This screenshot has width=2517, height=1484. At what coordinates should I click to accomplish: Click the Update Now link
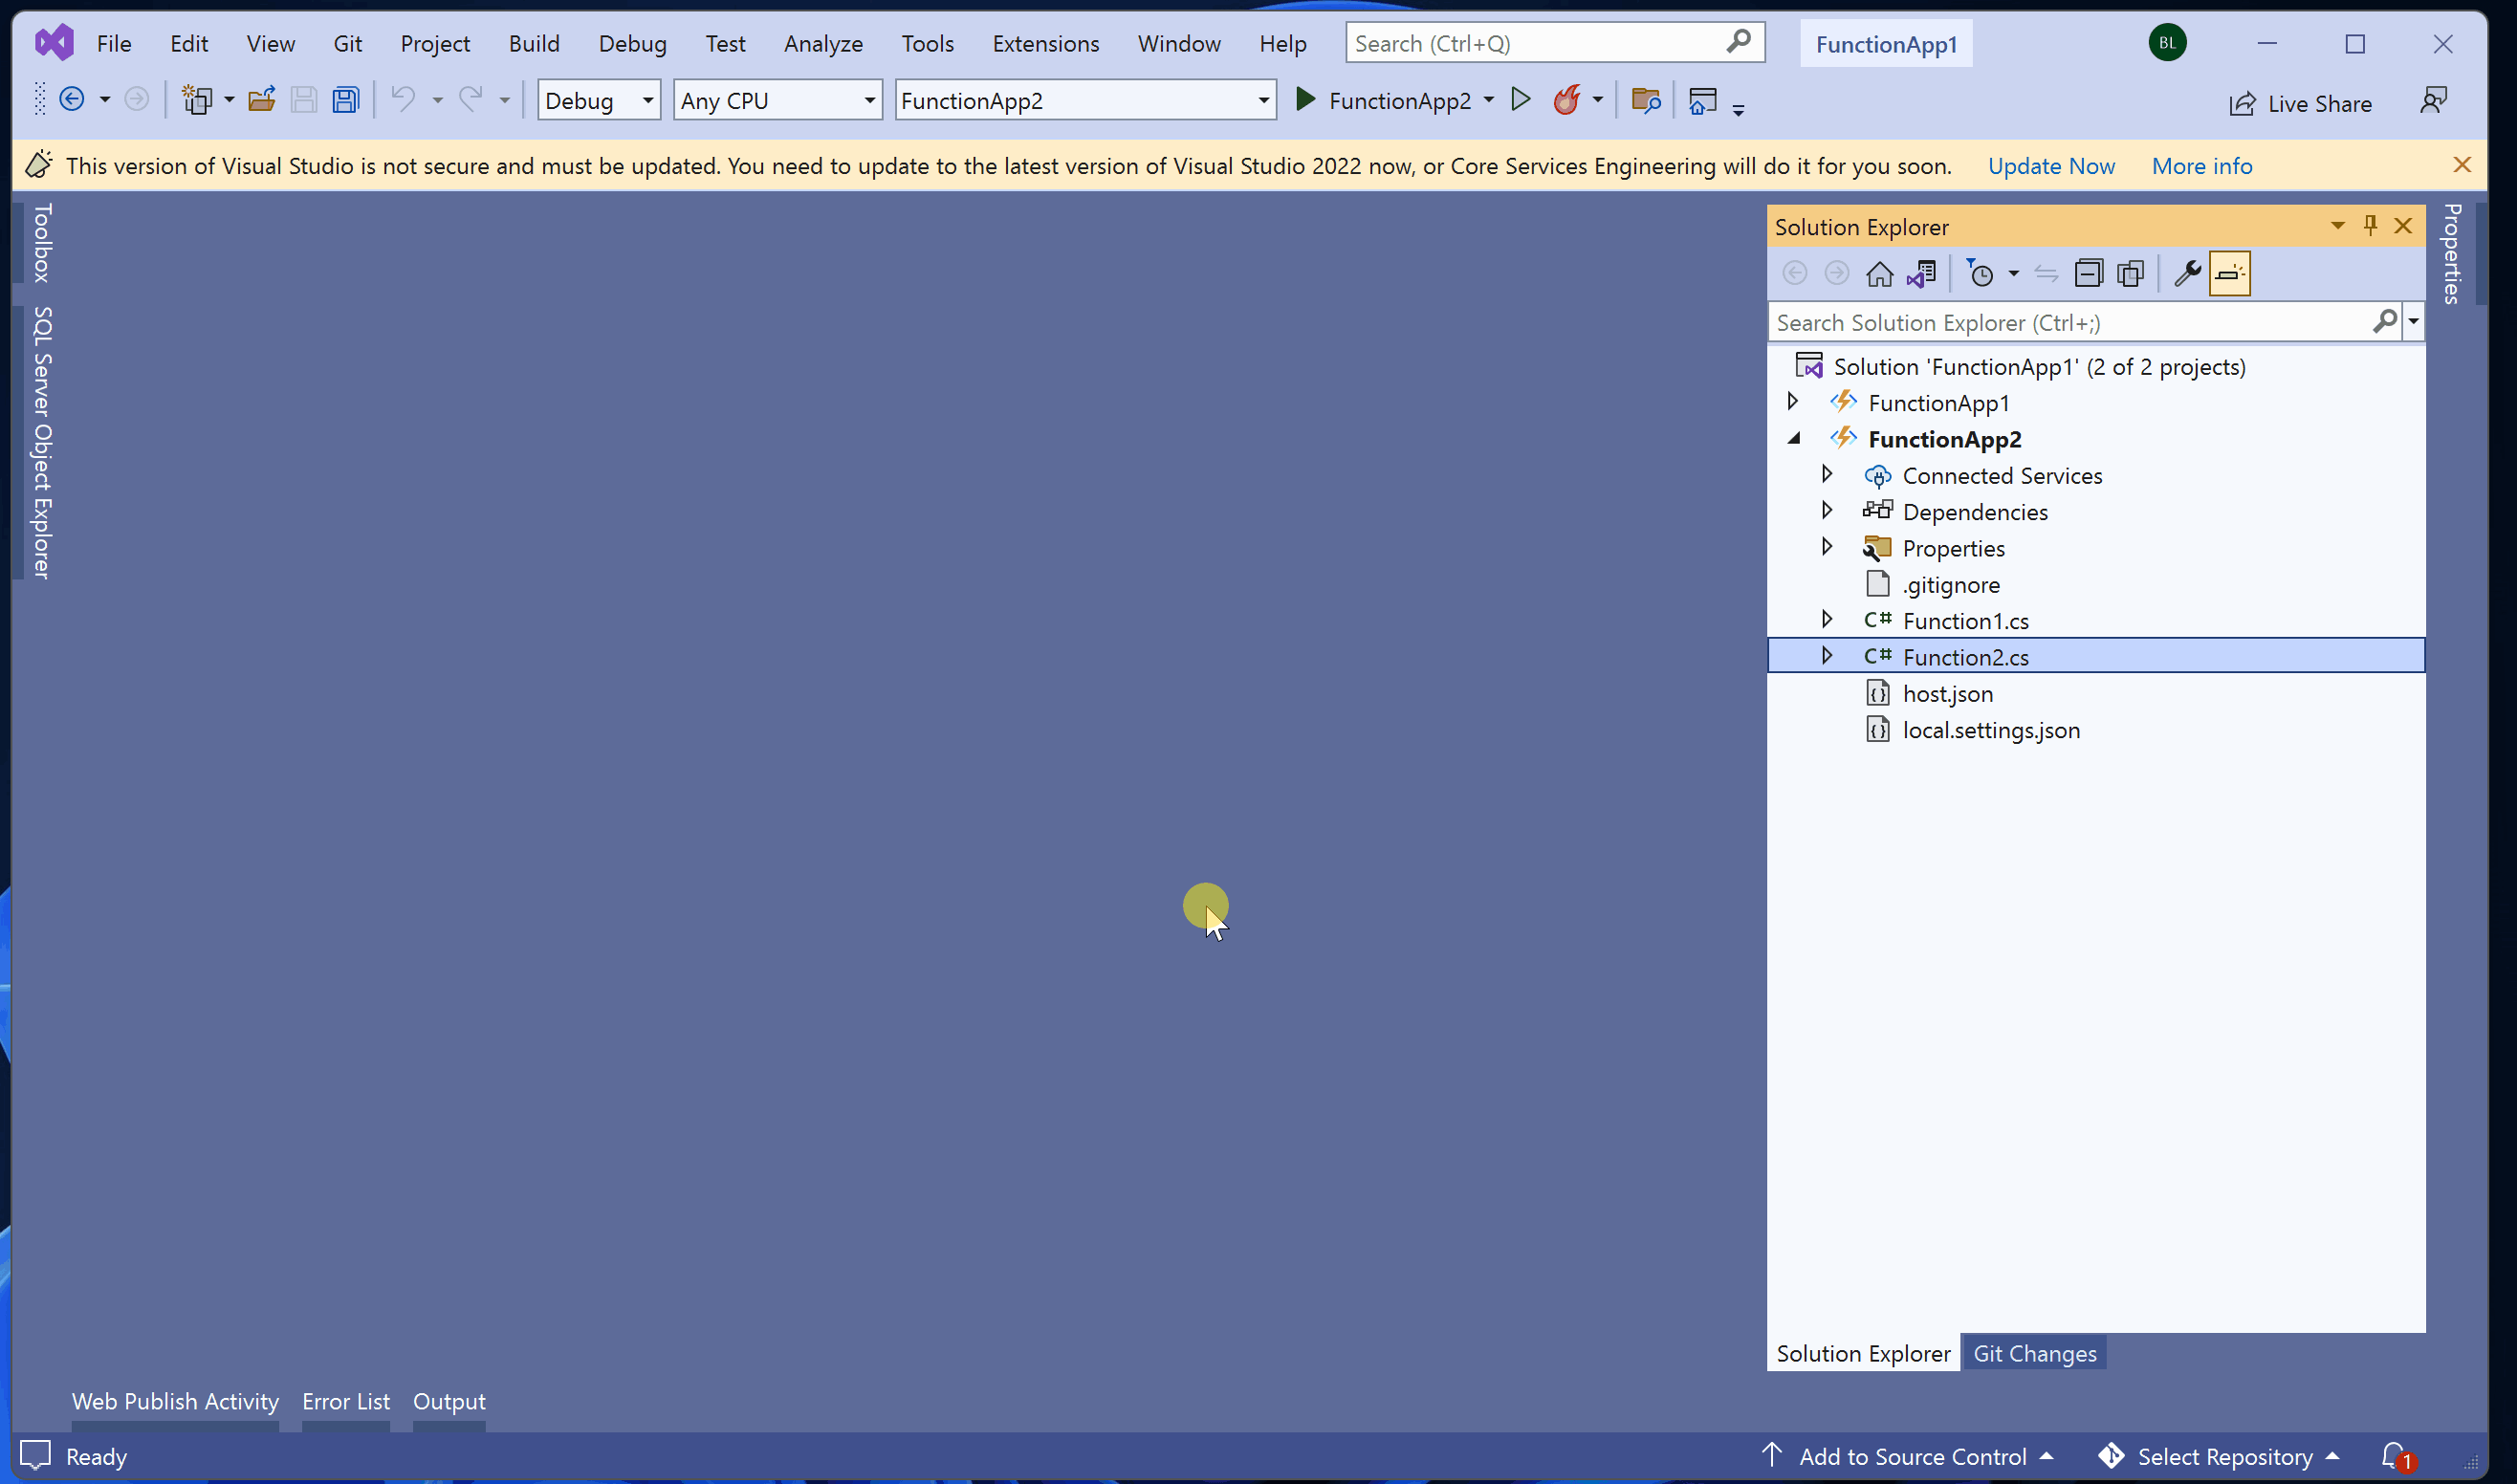pyautogui.click(x=2050, y=166)
